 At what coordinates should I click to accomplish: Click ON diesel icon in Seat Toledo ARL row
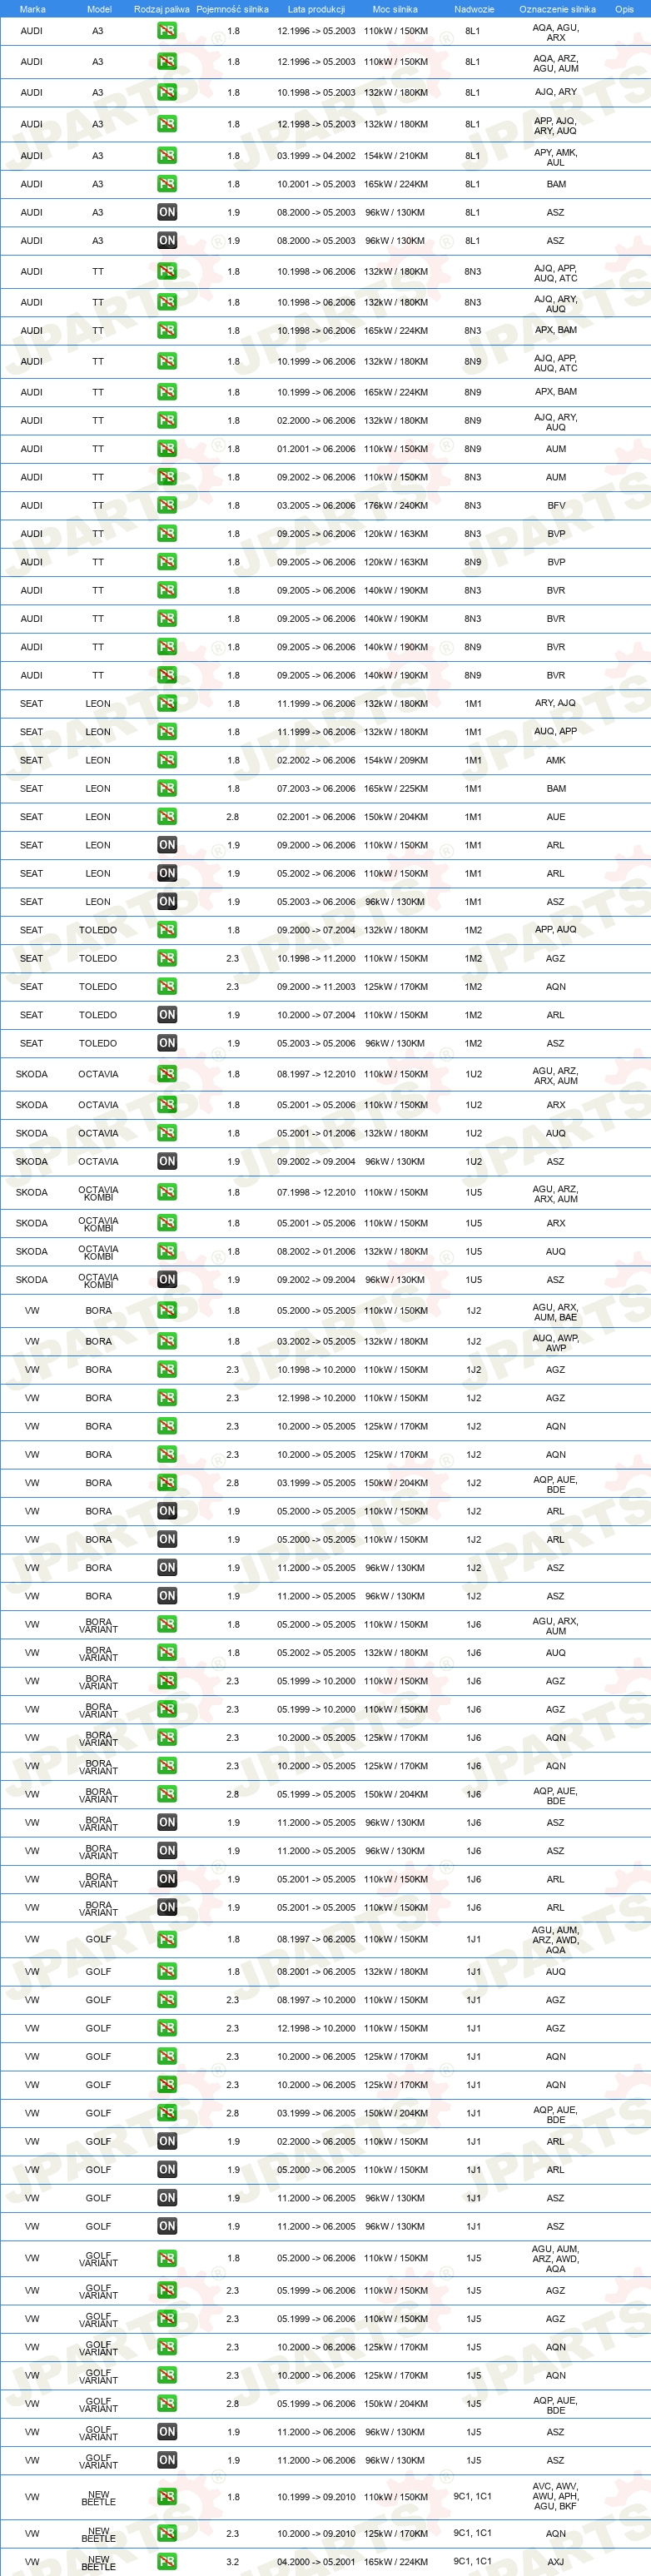coord(167,1014)
